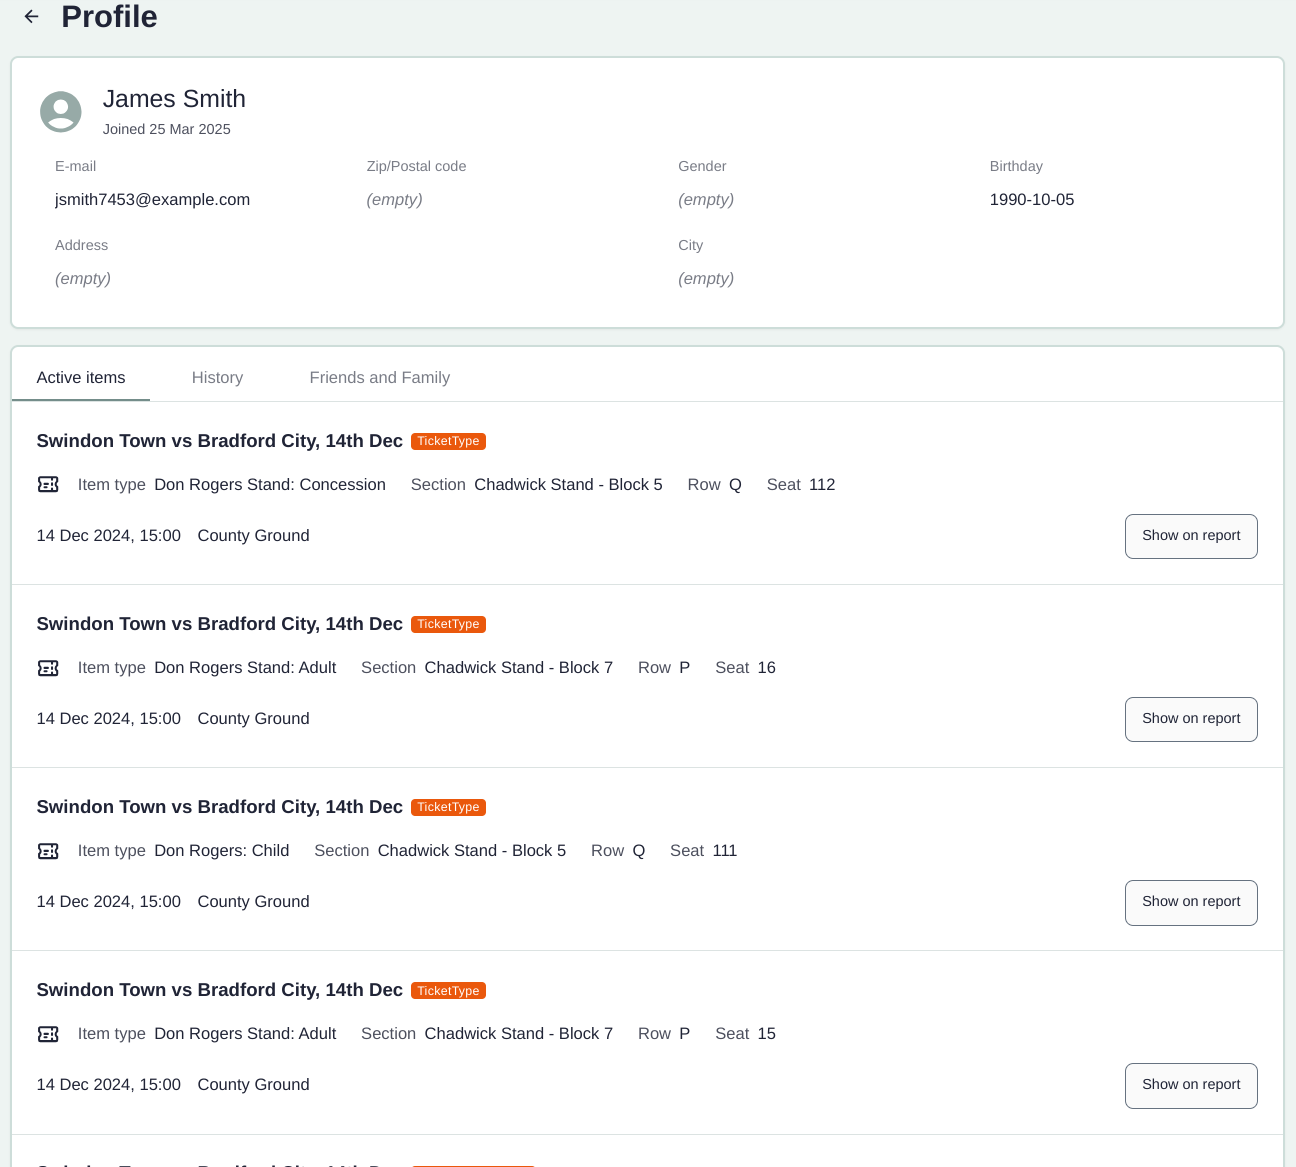Viewport: 1296px width, 1167px height.
Task: Click James Smith's profile avatar icon
Action: 60,112
